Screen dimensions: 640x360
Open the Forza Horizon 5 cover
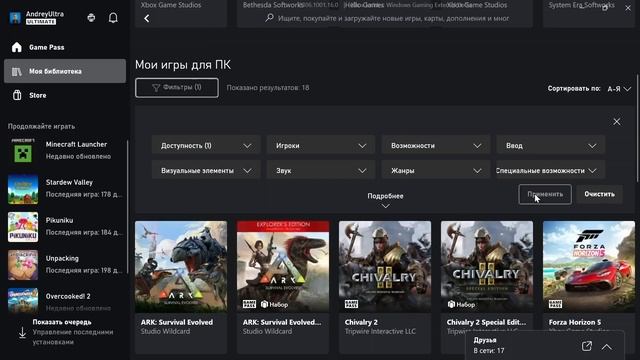589,267
